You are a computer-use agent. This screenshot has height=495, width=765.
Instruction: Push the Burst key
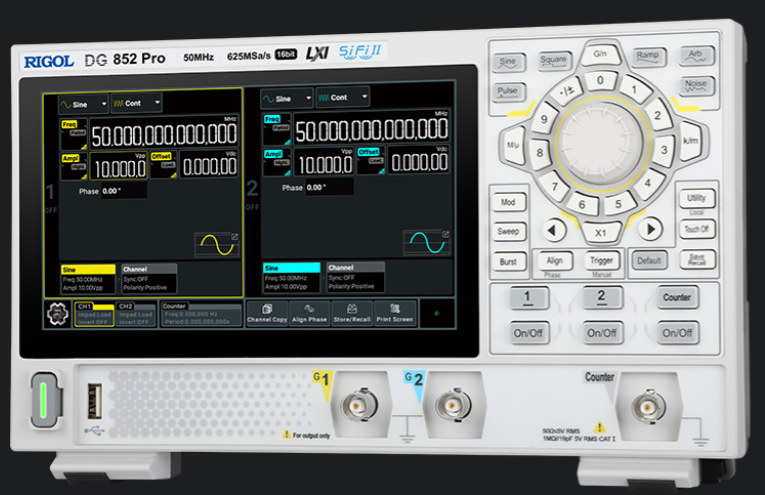[508, 262]
